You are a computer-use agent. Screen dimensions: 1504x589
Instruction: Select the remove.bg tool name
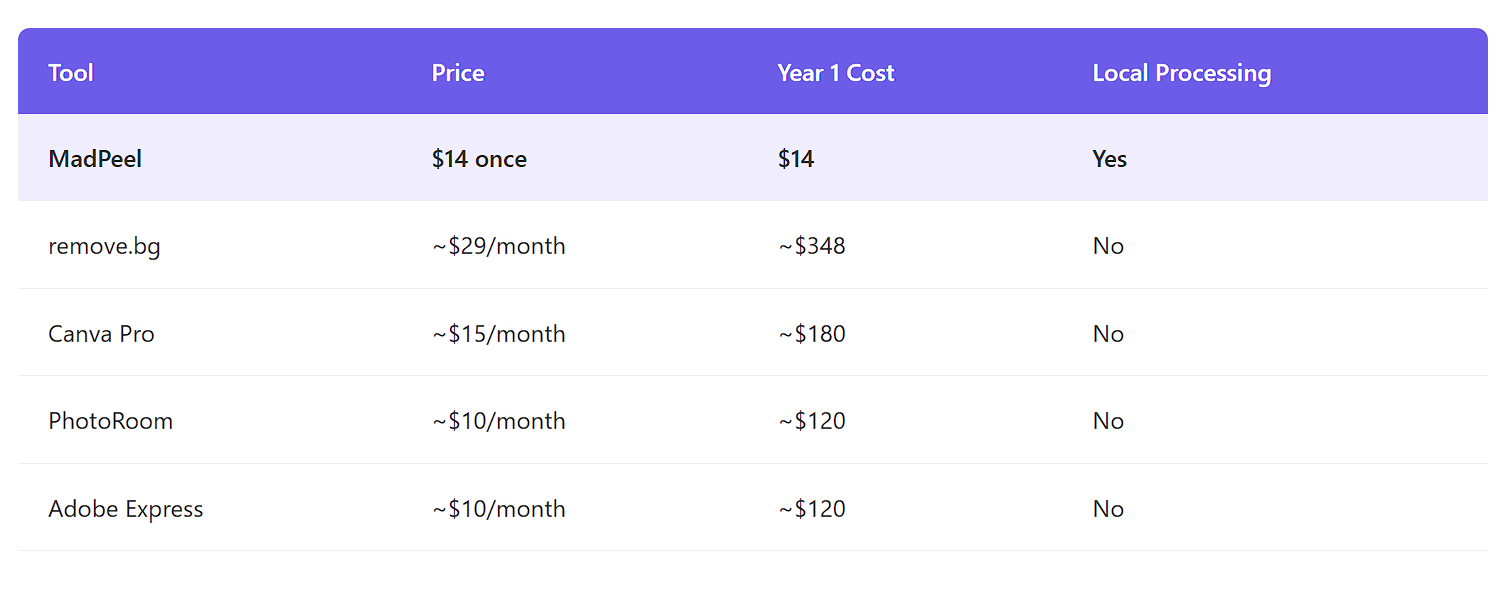click(104, 246)
